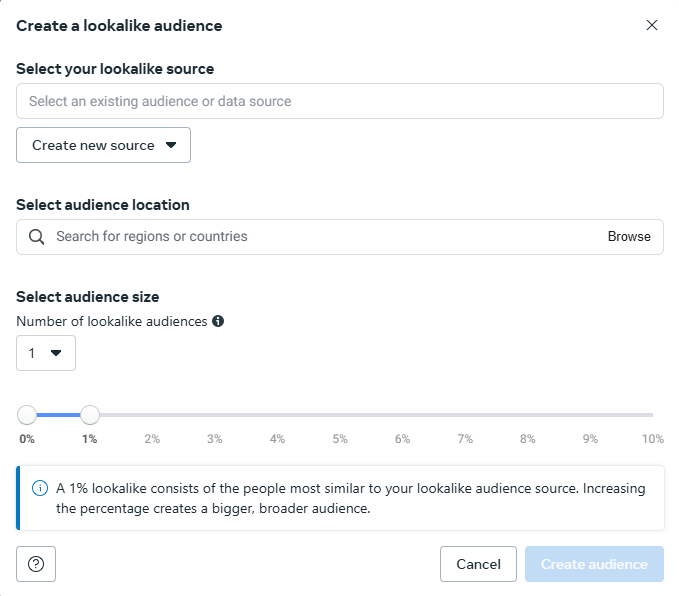This screenshot has width=679, height=596.
Task: Open help via question mark button
Action: click(x=36, y=564)
